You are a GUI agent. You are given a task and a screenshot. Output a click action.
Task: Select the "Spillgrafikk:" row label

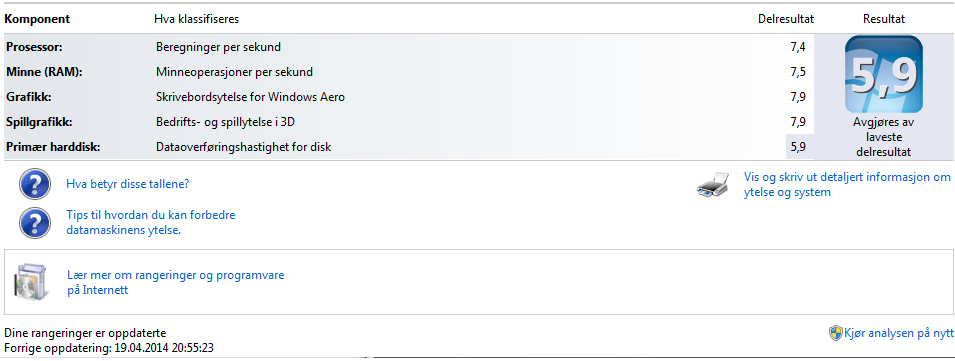[x=39, y=122]
